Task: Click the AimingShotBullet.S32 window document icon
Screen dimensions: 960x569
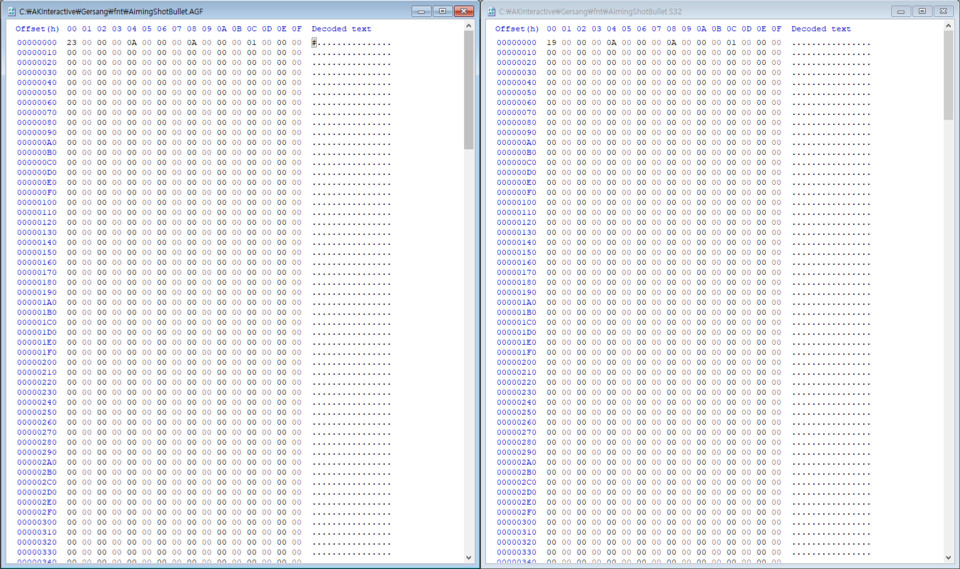Action: 491,11
